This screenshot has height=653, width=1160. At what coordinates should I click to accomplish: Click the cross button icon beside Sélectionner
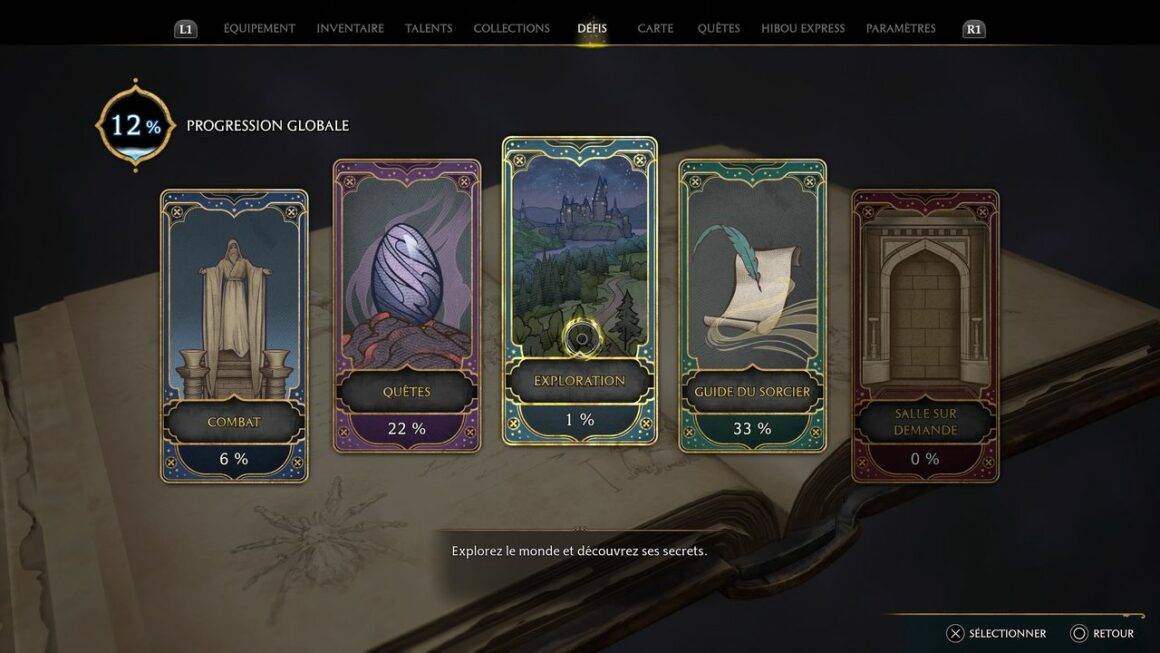click(955, 633)
